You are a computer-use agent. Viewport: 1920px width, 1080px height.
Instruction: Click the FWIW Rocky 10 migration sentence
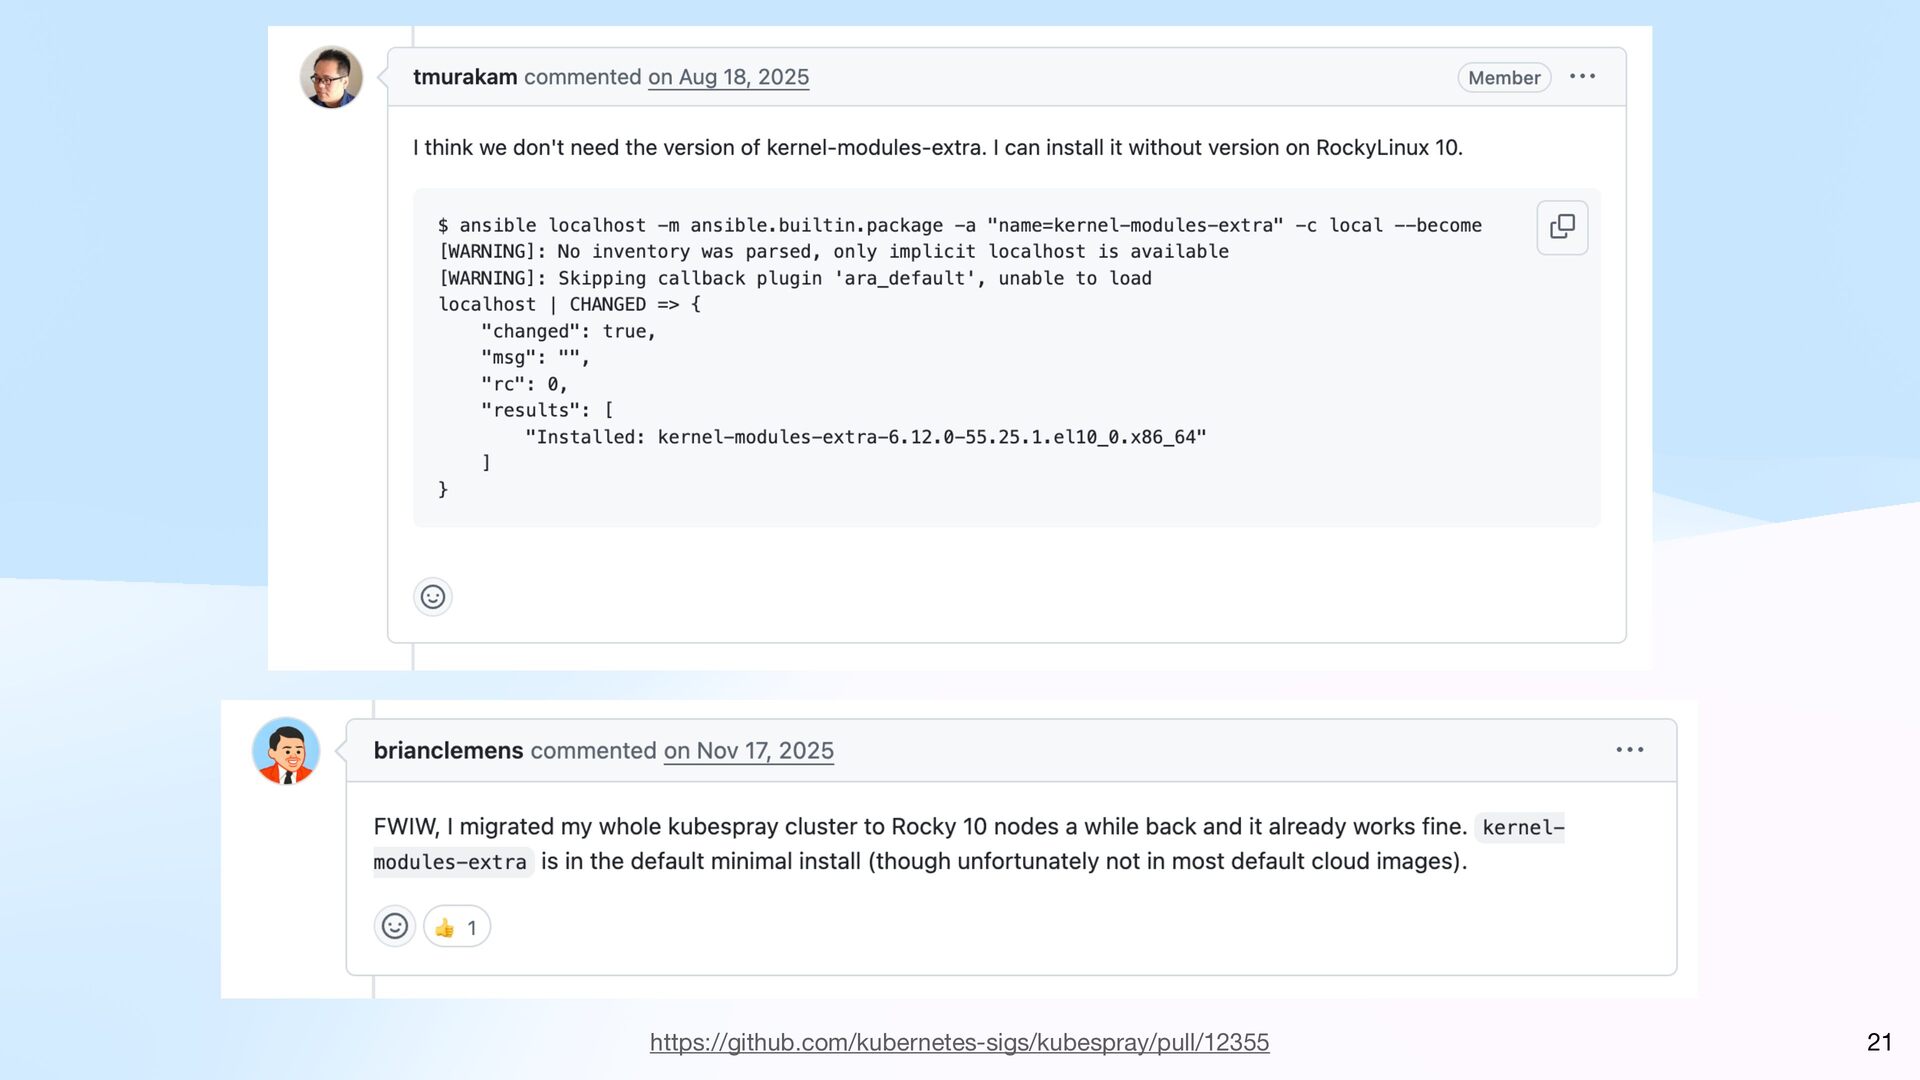click(x=919, y=827)
